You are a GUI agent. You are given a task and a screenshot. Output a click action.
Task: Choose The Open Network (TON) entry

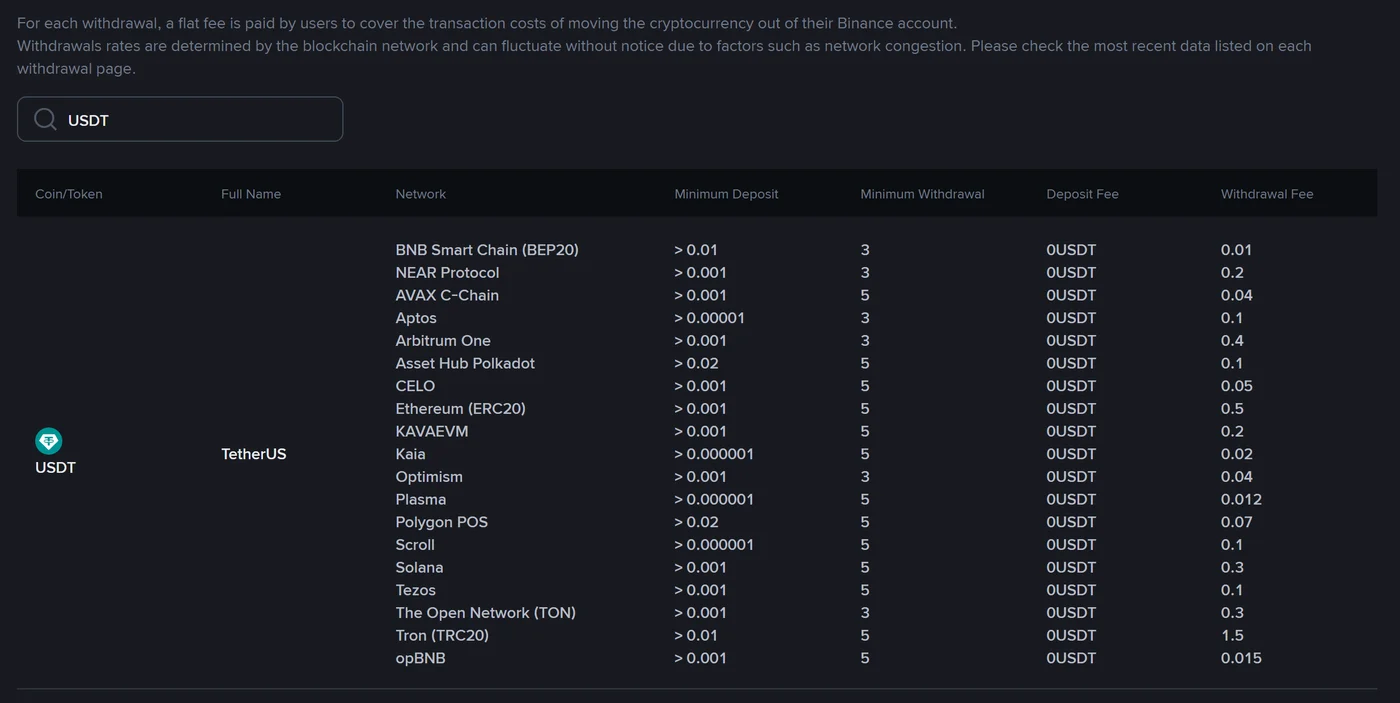(x=486, y=613)
